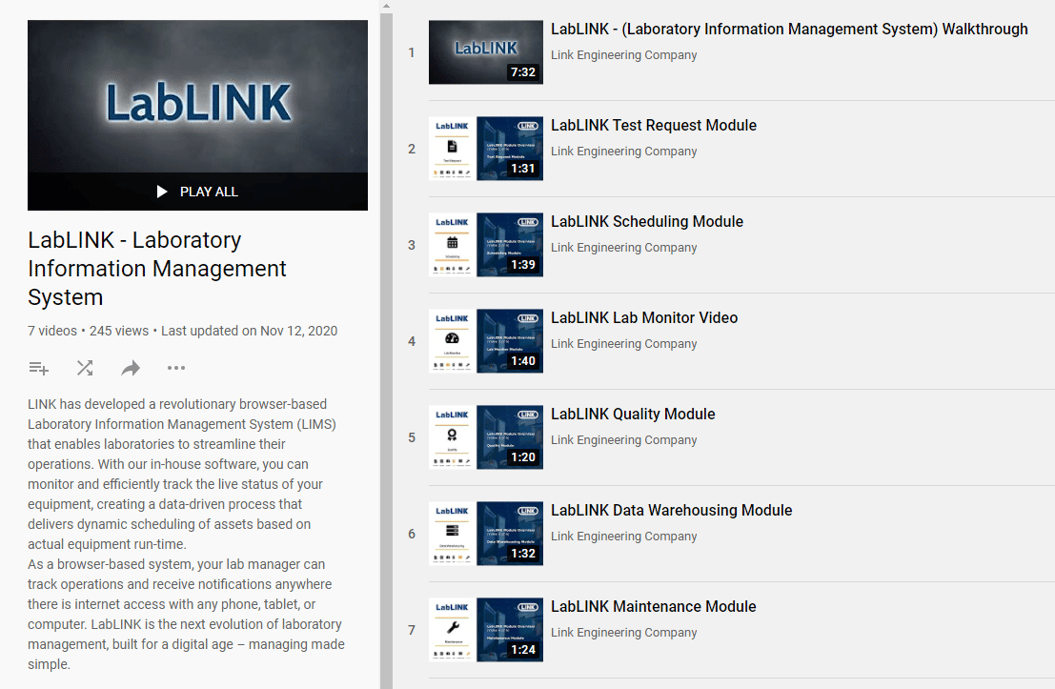
Task: Visit channel link under Lab Monitor Video
Action: click(623, 343)
